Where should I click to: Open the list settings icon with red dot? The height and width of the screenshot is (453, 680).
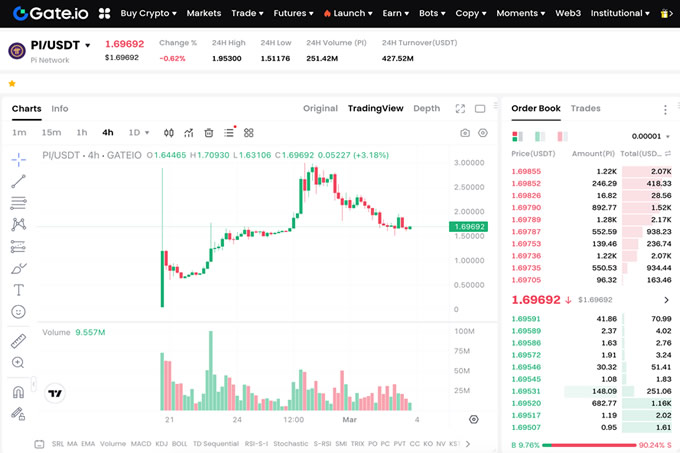click(x=229, y=132)
